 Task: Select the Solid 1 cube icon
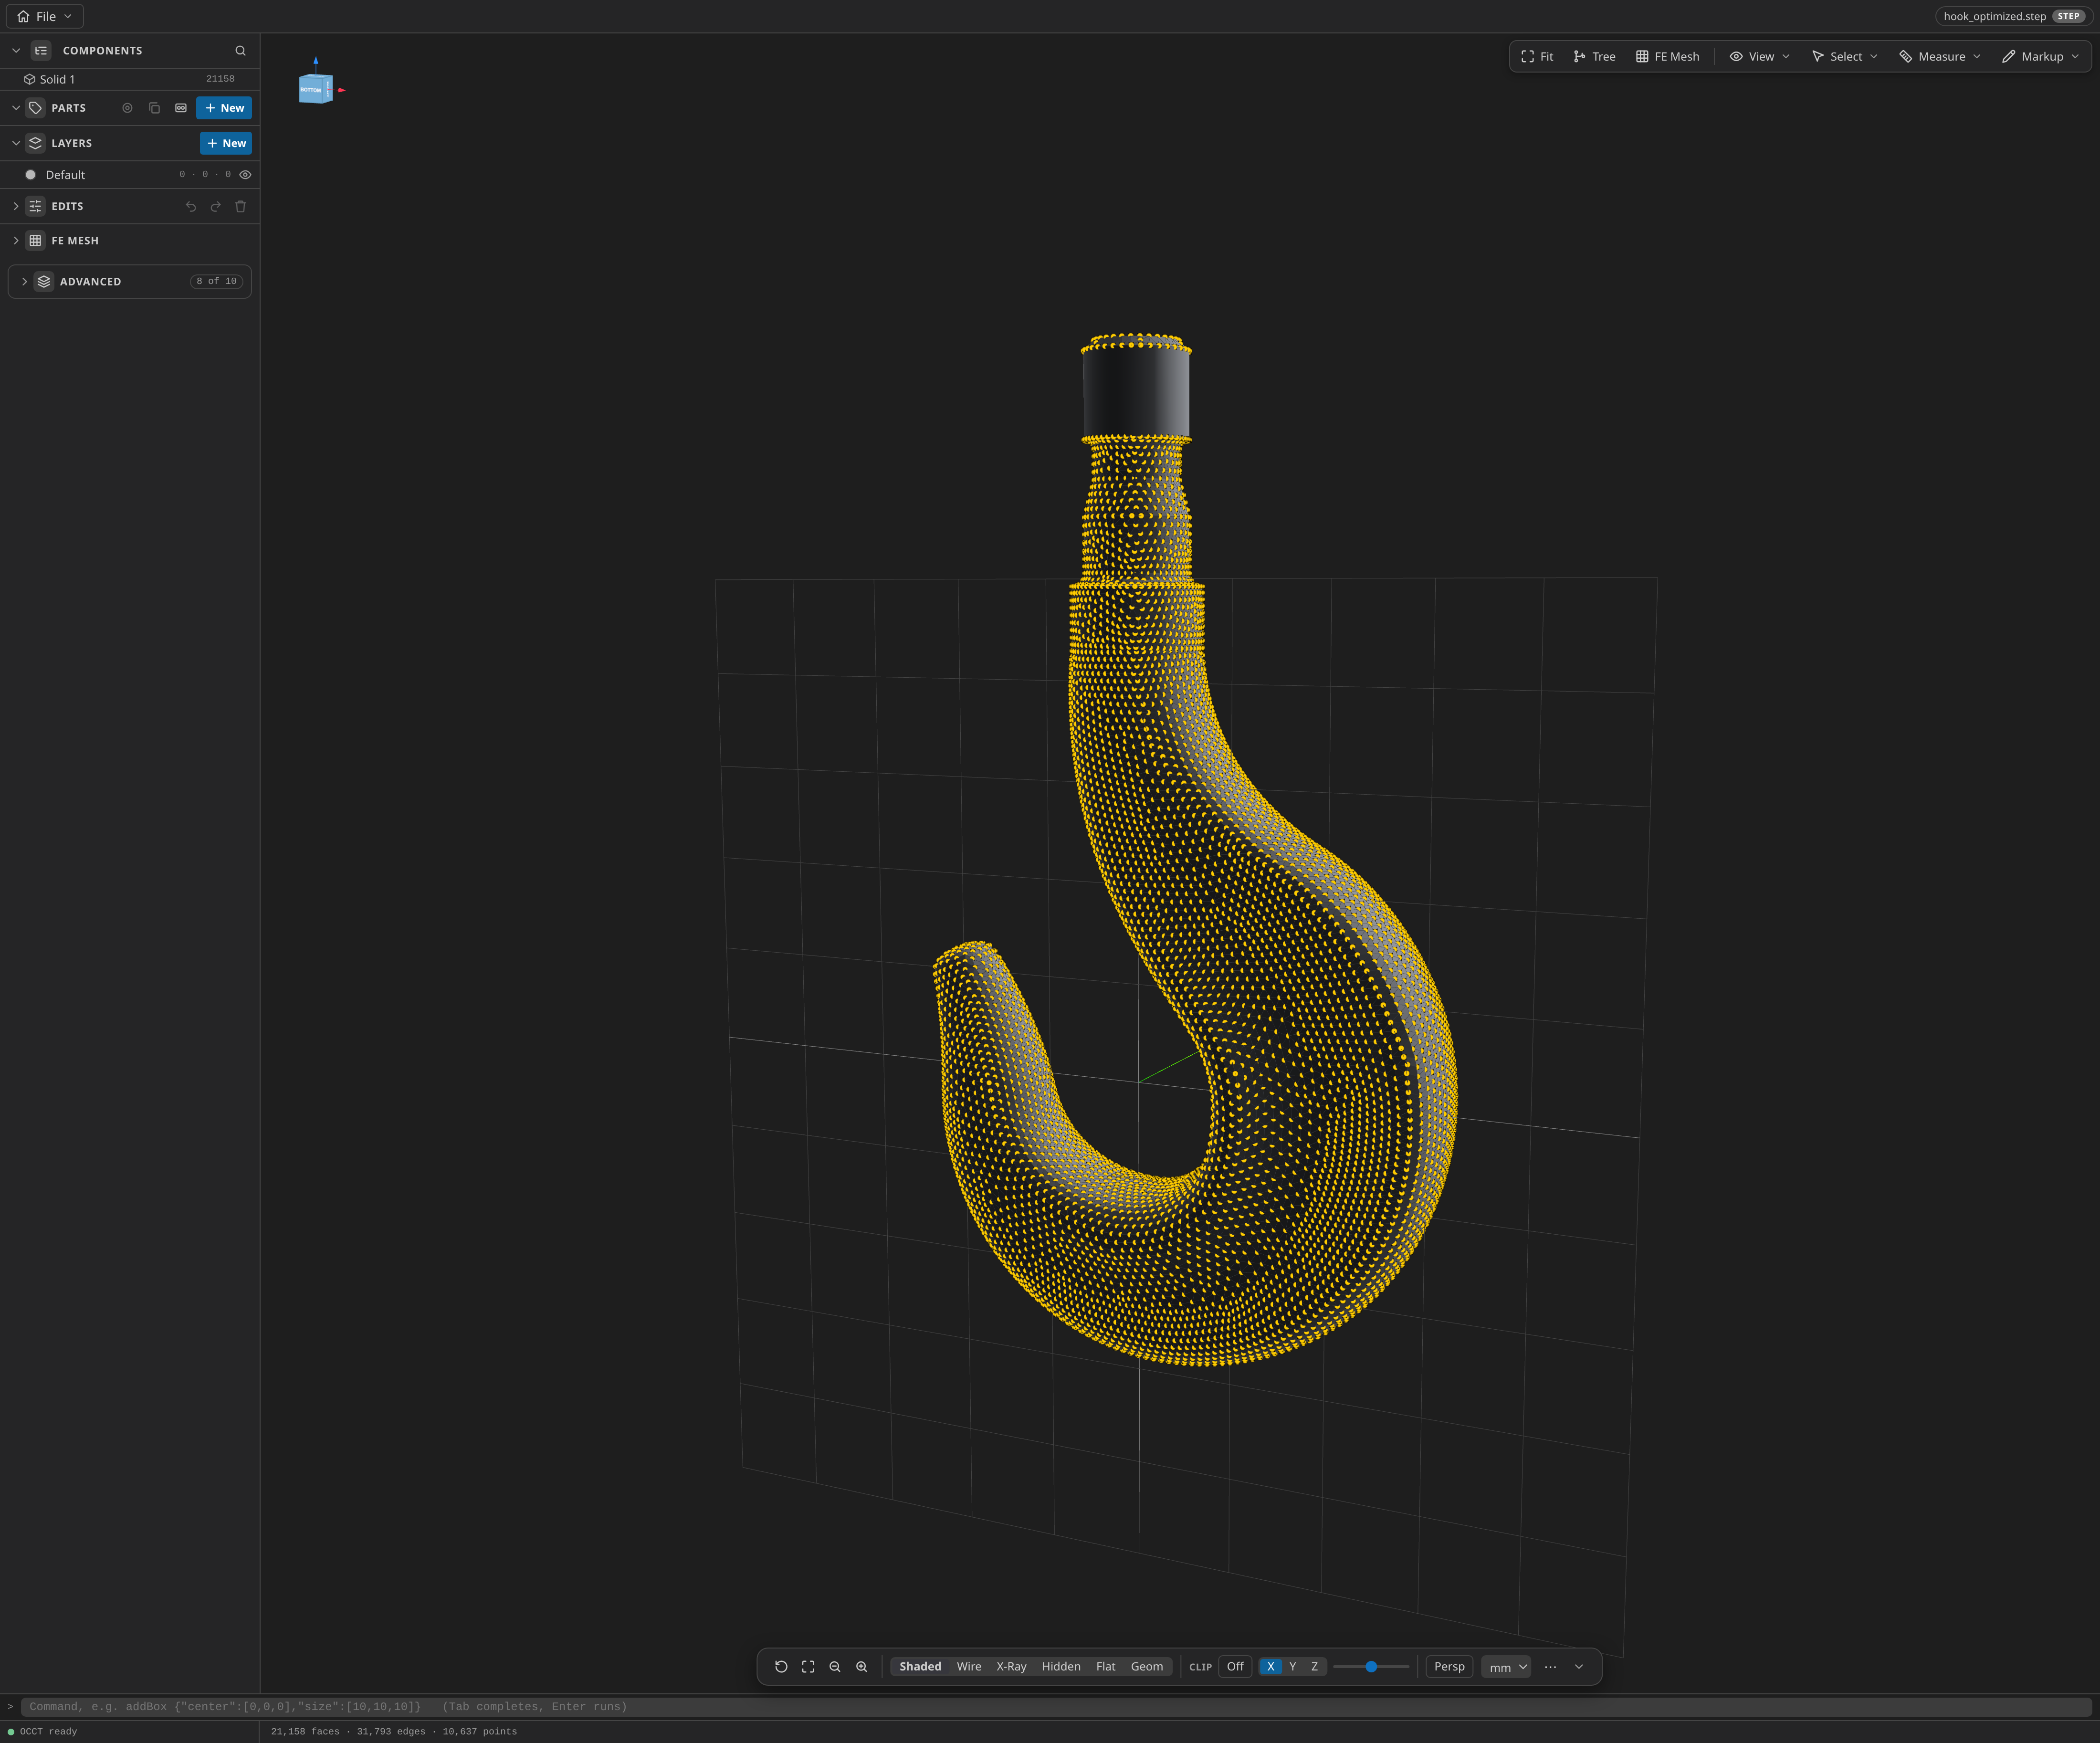point(30,79)
